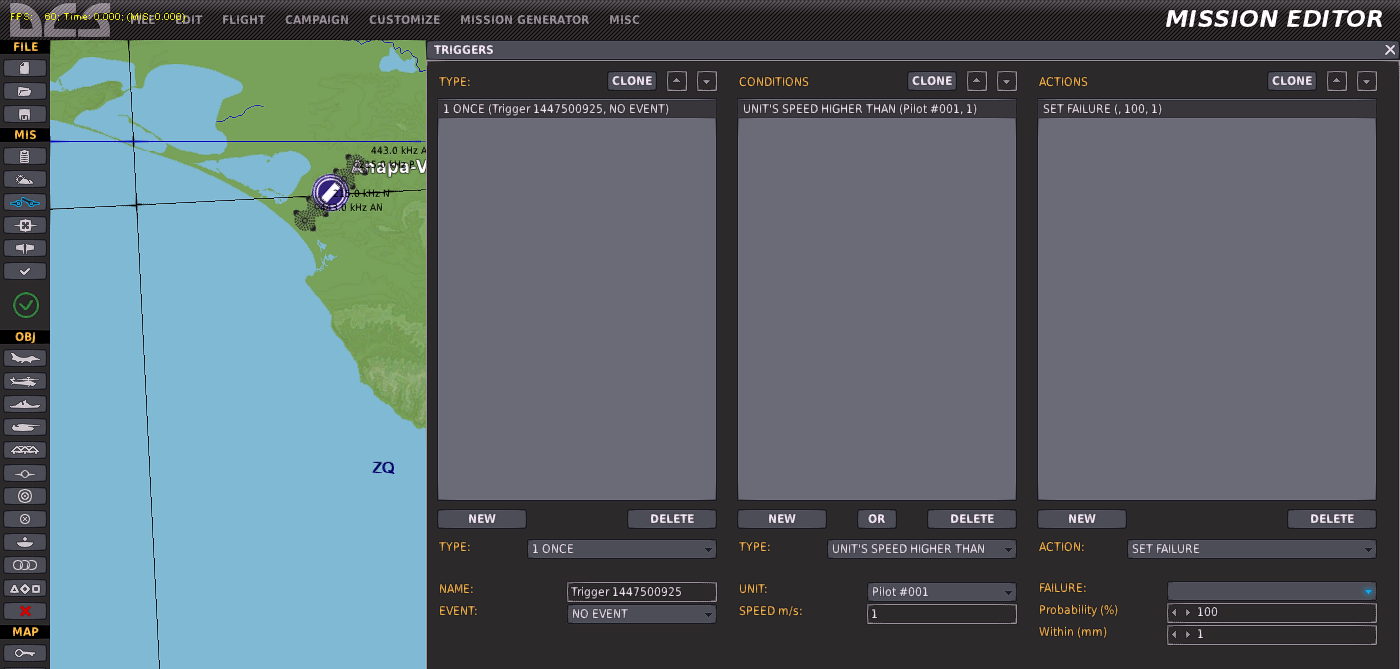Click the trigger NAME input field
1400x669 pixels.
tap(642, 592)
